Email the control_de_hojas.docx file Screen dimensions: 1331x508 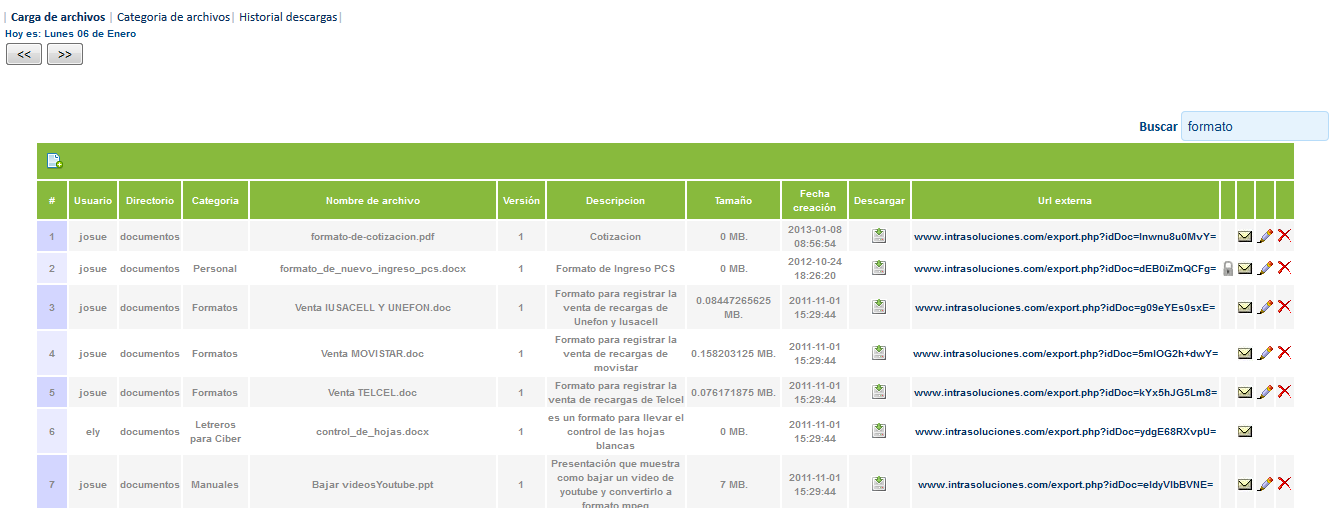tap(1245, 431)
